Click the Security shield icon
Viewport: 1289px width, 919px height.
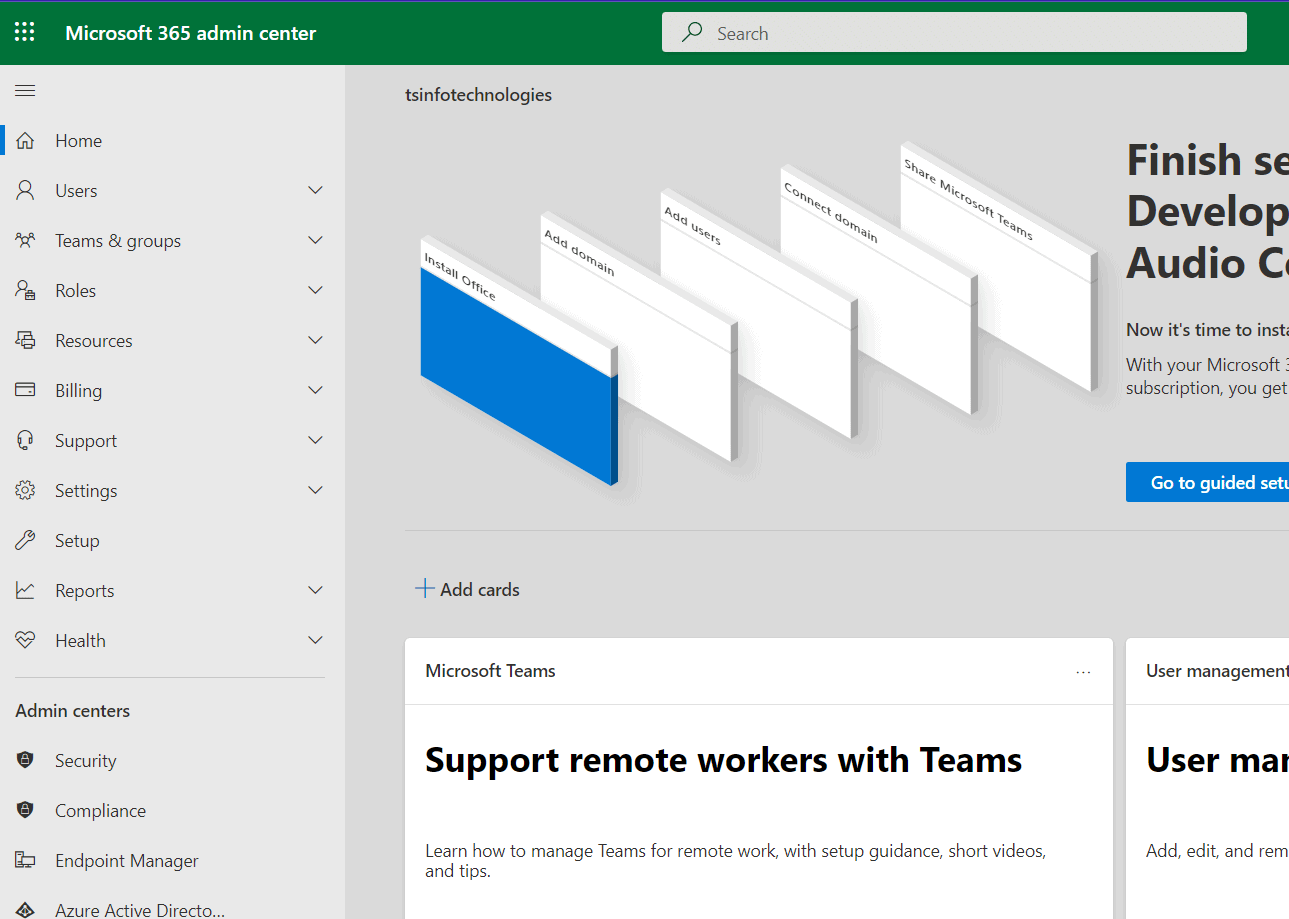click(x=25, y=761)
